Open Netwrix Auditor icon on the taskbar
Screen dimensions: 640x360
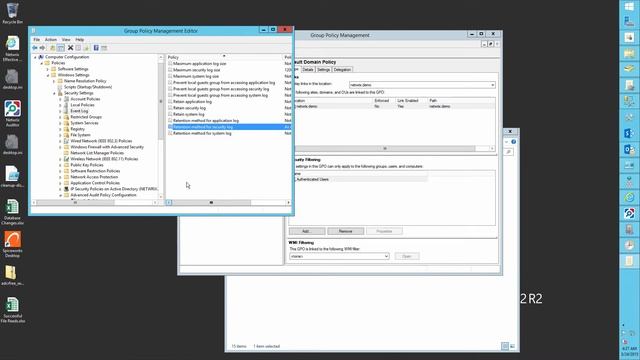tap(629, 213)
